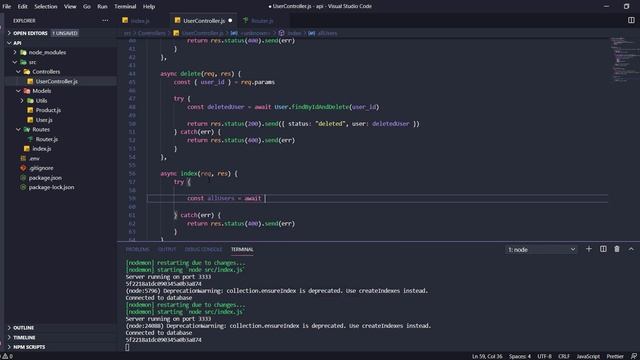Click the Utils folder icon
The image size is (640, 360).
[30, 100]
